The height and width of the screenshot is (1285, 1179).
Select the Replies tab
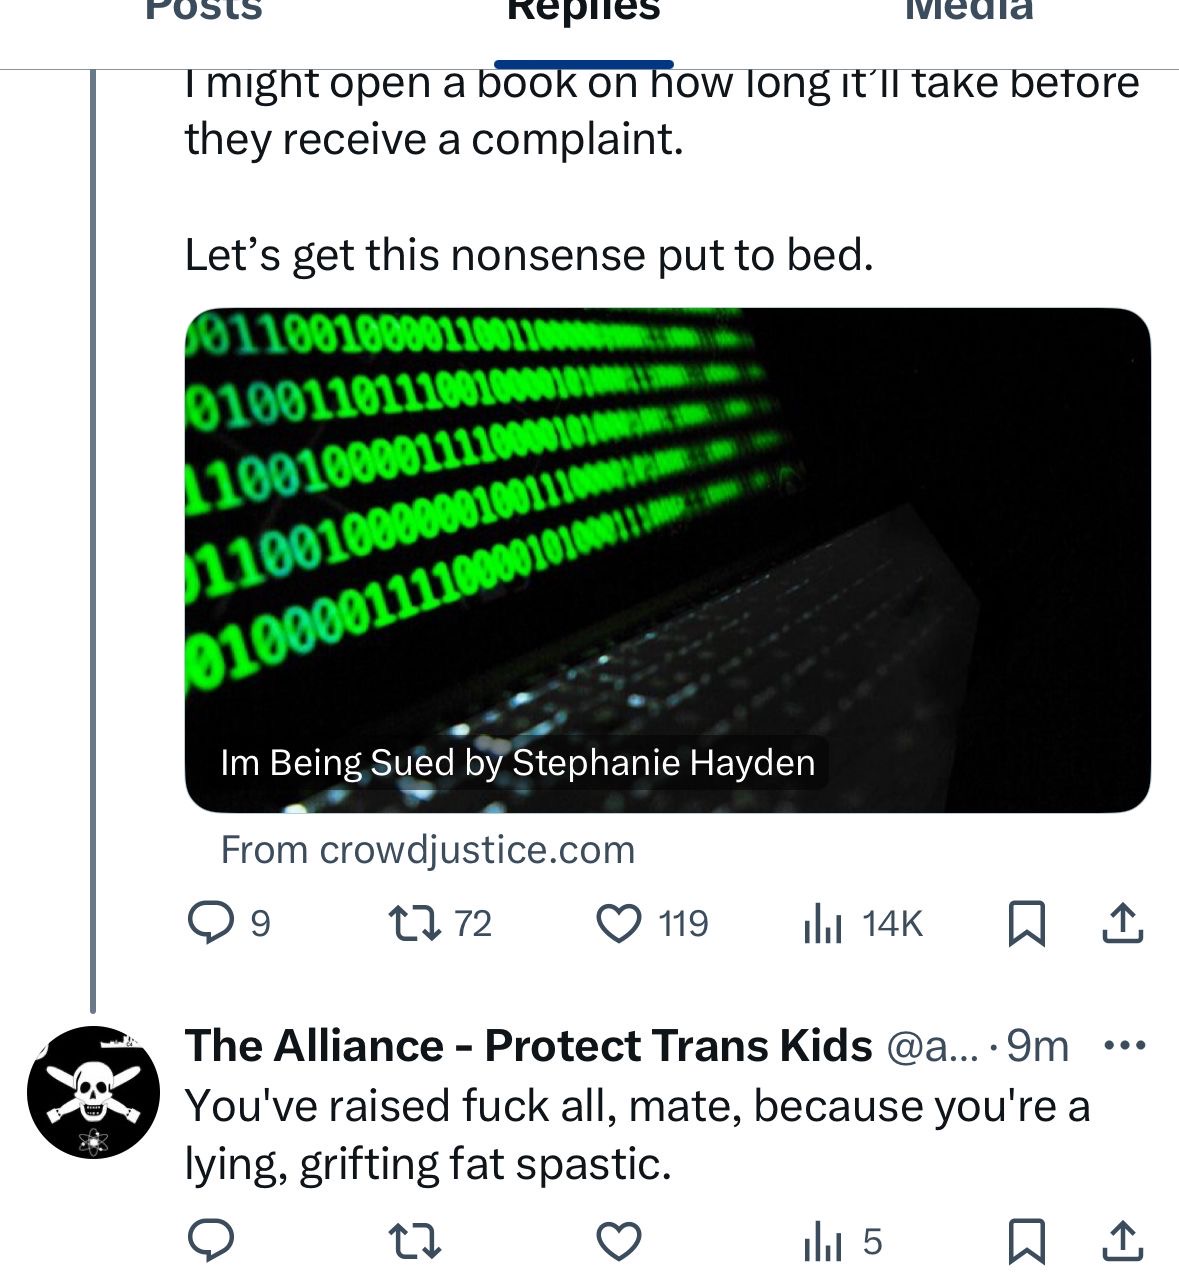pos(584,12)
